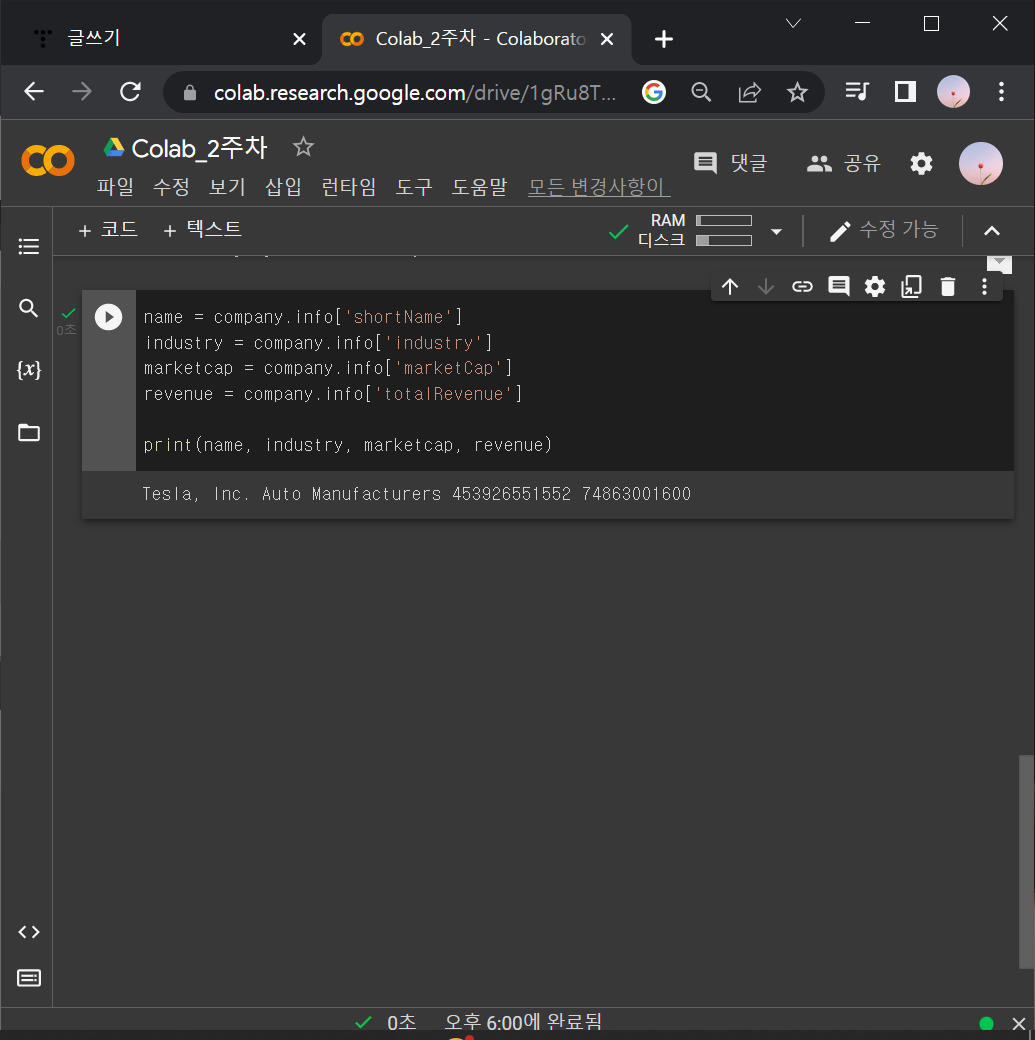1035x1040 pixels.
Task: Open the 런타임 menu
Action: tap(348, 187)
